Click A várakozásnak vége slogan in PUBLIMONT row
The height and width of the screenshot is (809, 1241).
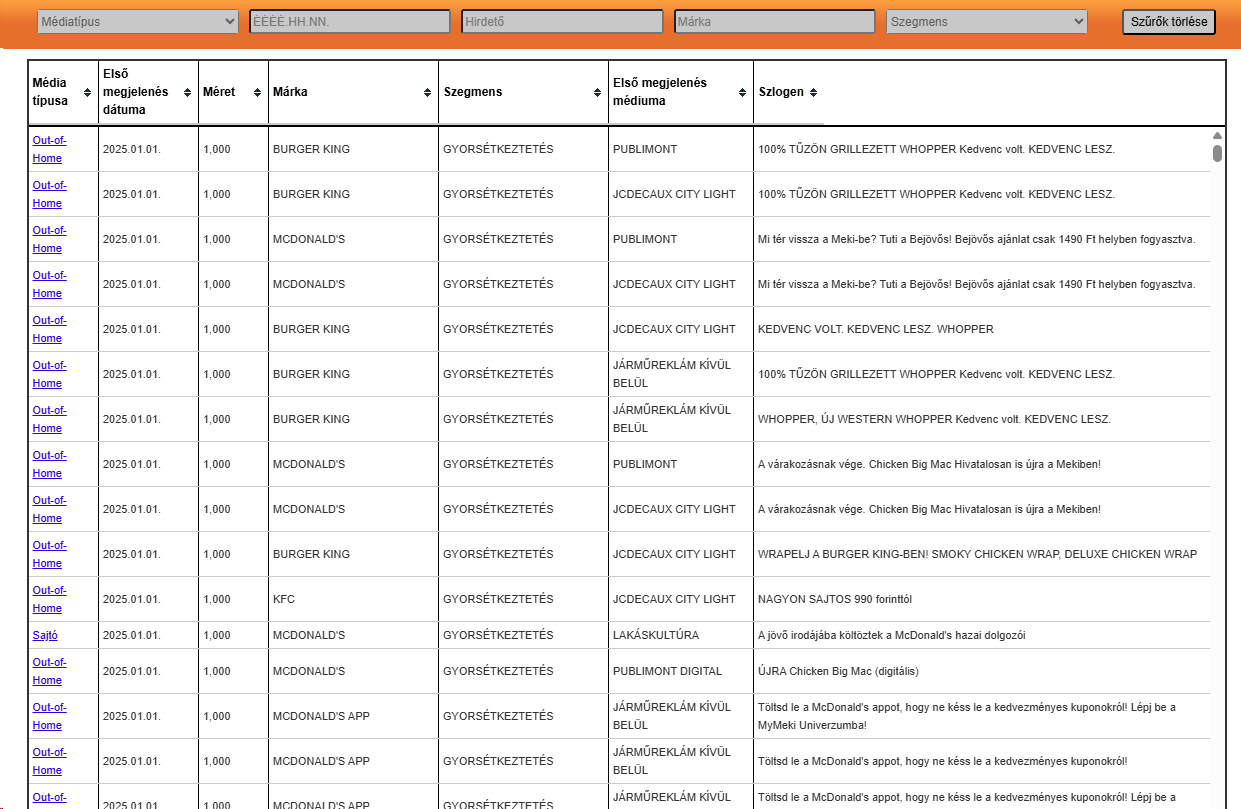pyautogui.click(x=929, y=464)
